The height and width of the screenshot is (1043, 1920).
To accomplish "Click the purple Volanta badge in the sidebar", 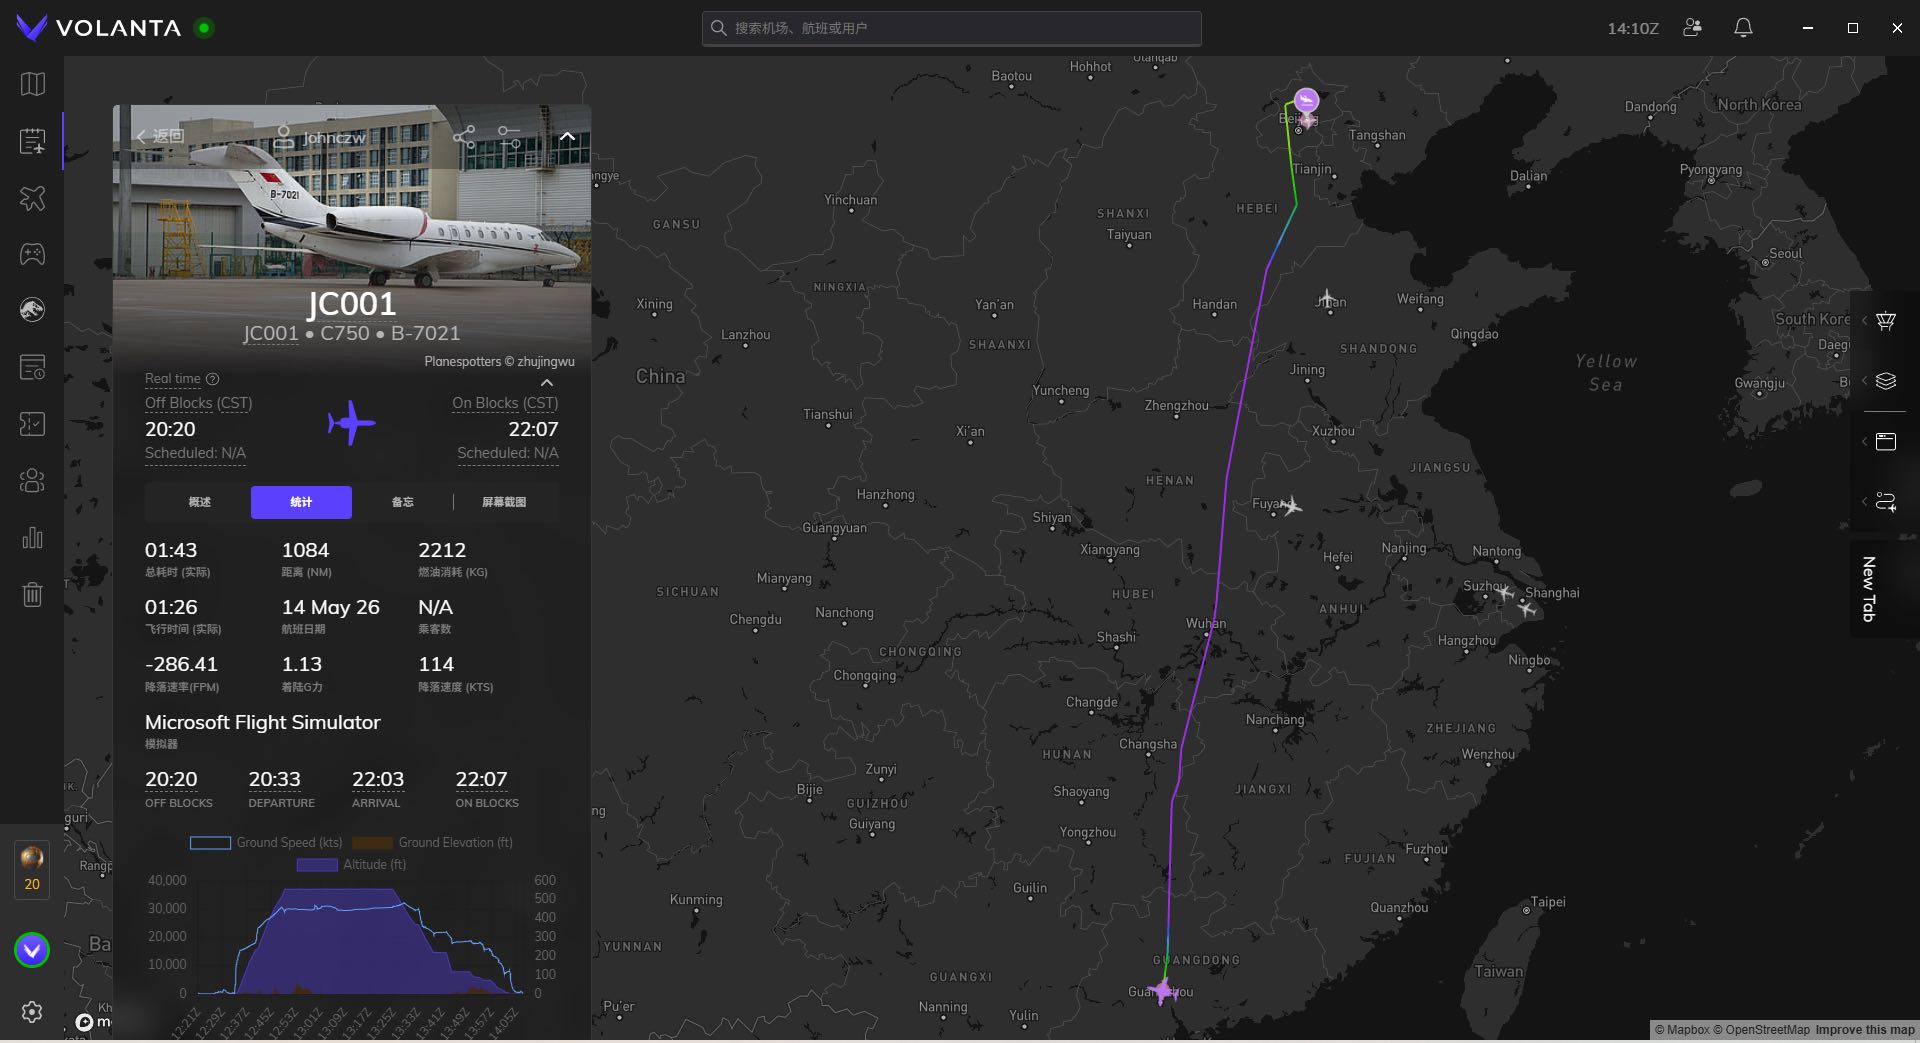I will tap(32, 950).
